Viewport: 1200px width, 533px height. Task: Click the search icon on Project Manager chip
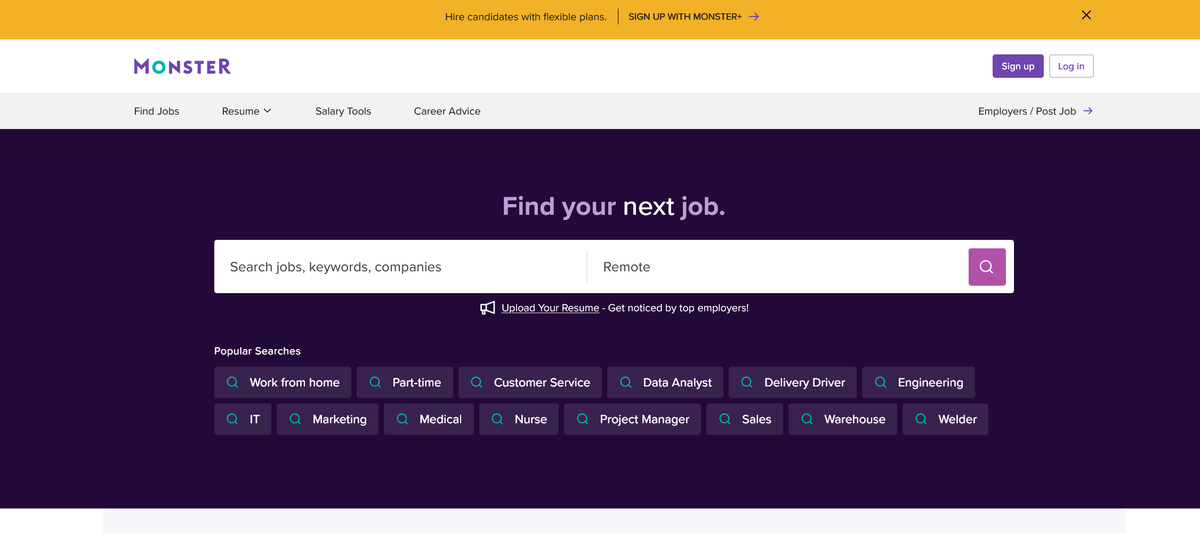[582, 419]
